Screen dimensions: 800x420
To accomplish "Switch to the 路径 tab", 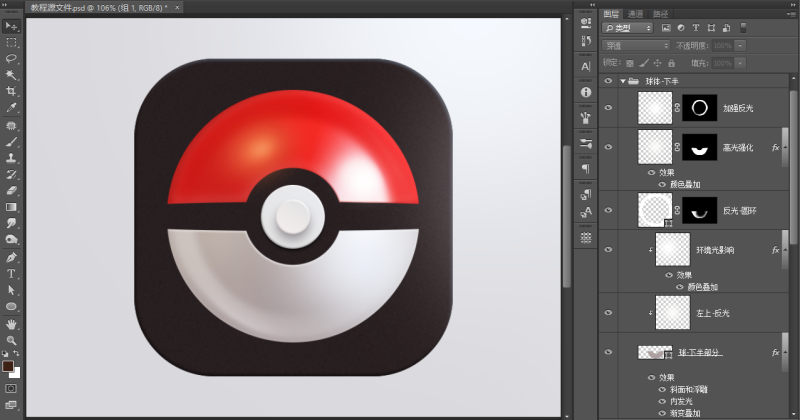I will [x=660, y=13].
